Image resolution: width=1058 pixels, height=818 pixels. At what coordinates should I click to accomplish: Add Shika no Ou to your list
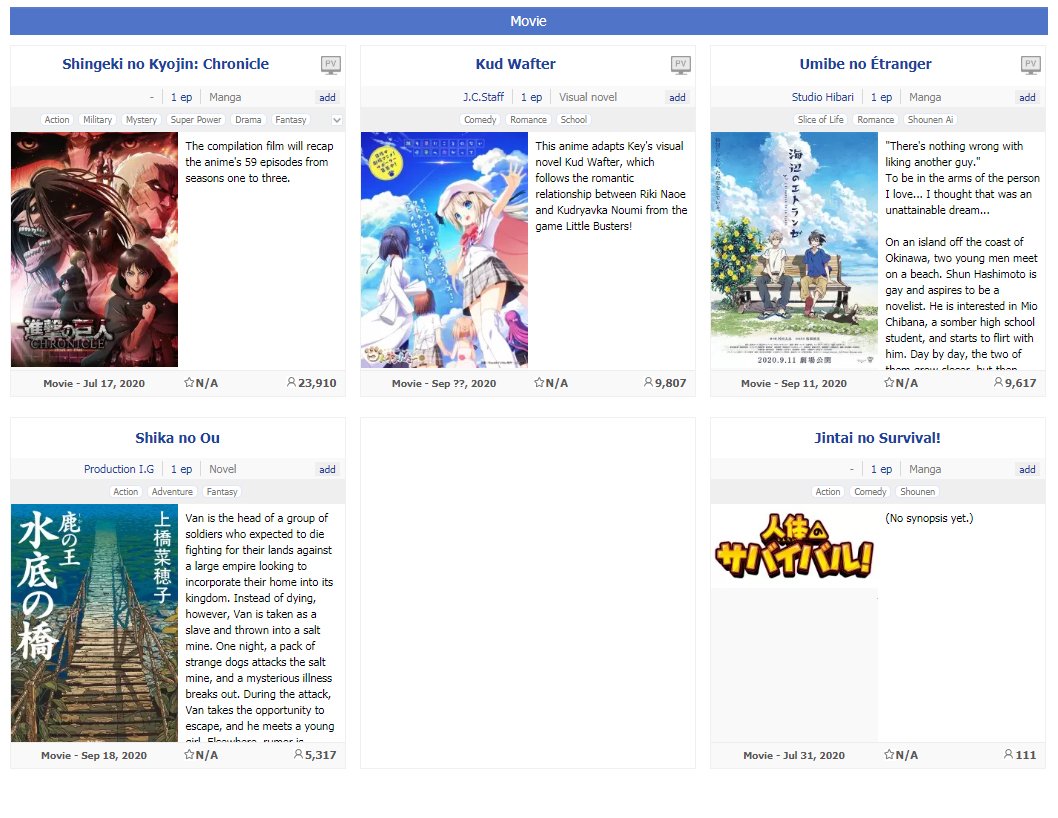pyautogui.click(x=327, y=469)
